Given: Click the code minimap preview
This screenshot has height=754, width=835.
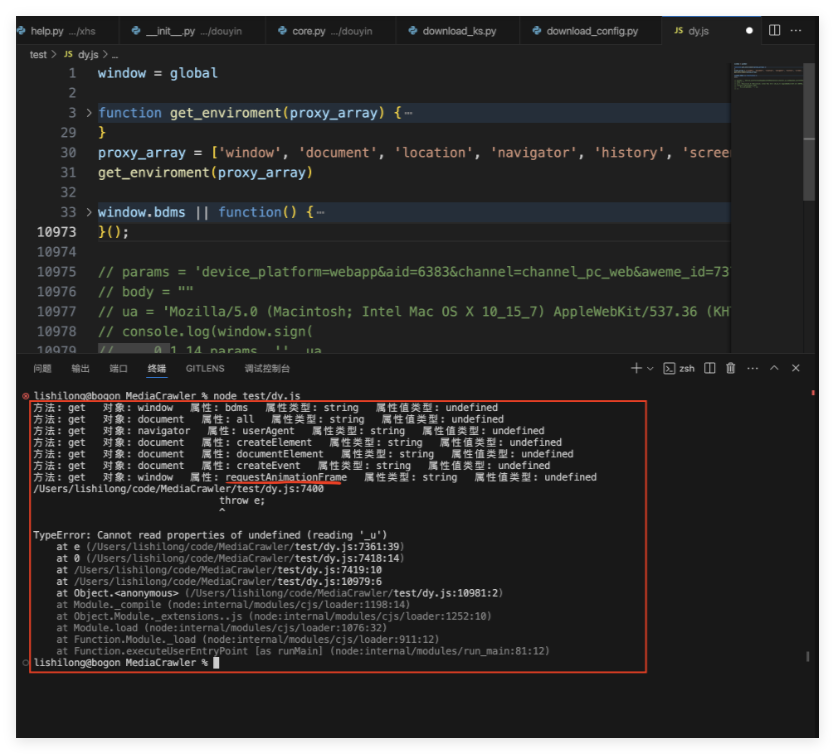Looking at the screenshot, I should 767,77.
